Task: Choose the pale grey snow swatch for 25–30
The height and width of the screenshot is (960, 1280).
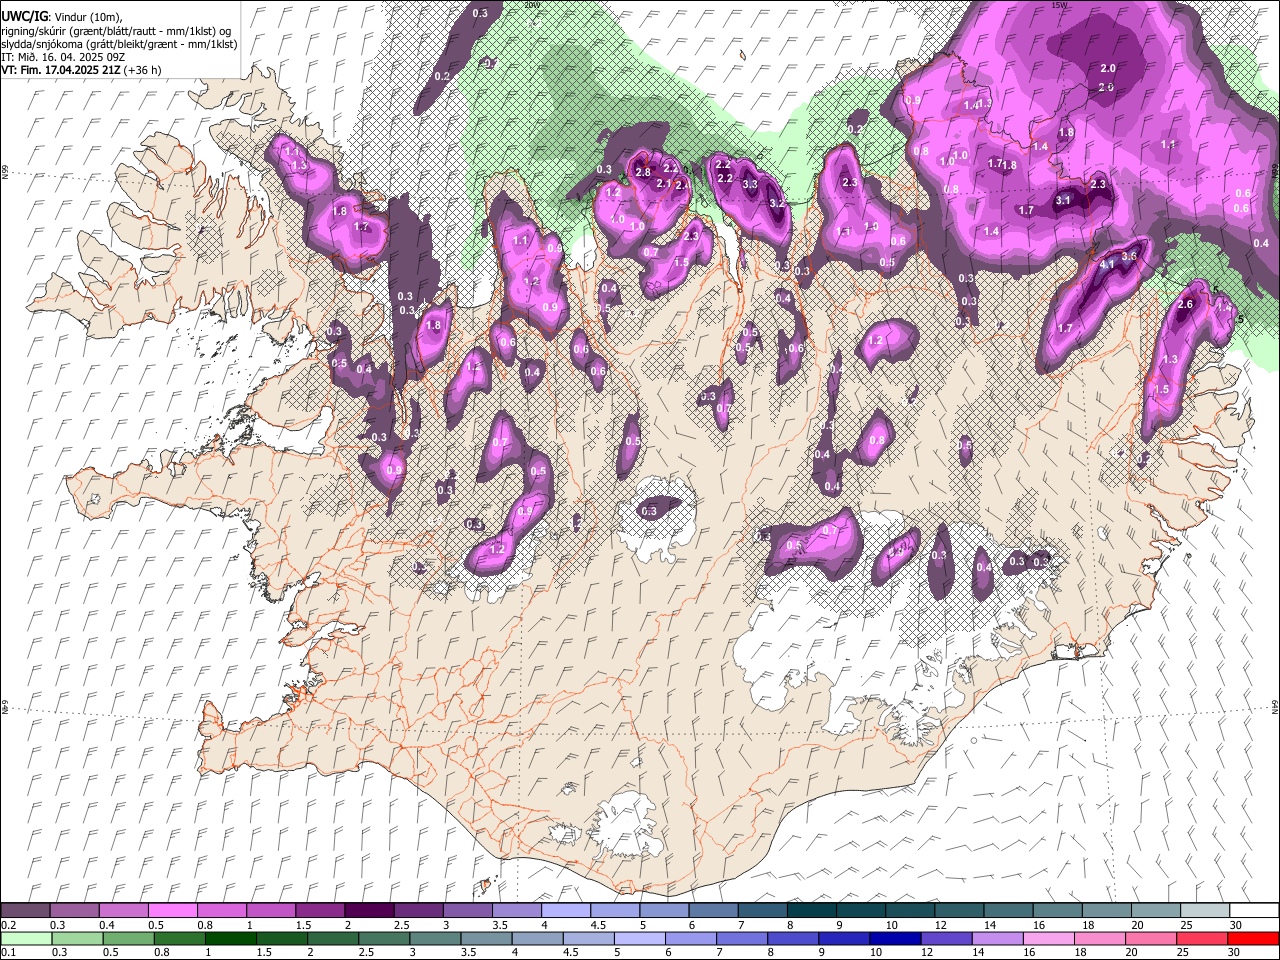Action: (1206, 910)
